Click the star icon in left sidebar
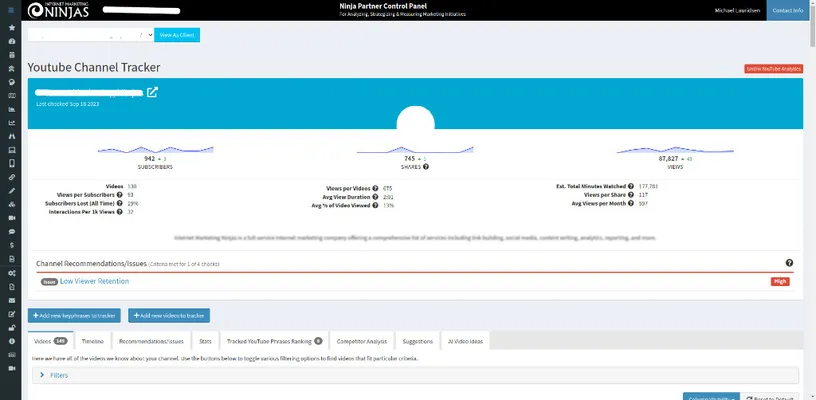This screenshot has height=400, width=816. click(x=11, y=28)
